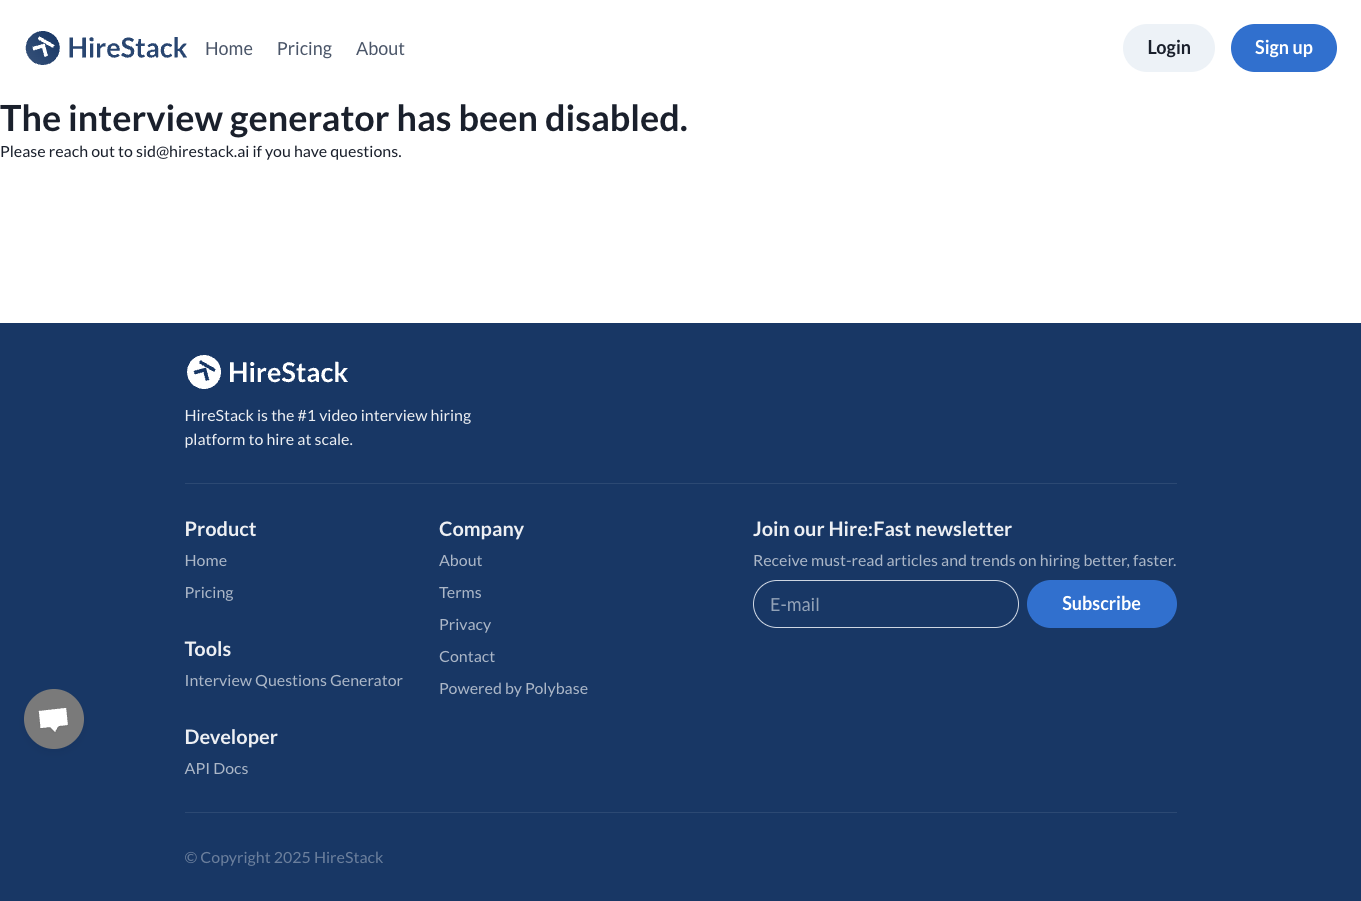The image size is (1361, 901).
Task: Open the Contact page from the footer
Action: tap(467, 655)
